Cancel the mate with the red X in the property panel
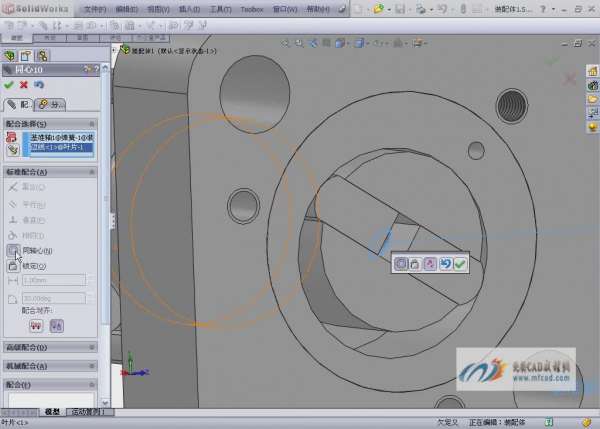Image resolution: width=600 pixels, height=429 pixels. point(24,85)
